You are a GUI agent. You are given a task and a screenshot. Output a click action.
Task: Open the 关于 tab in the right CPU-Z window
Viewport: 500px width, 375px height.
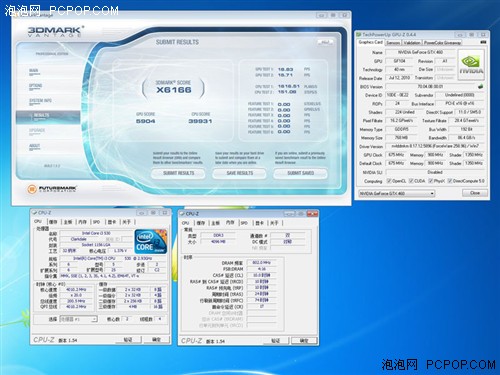pos(274,223)
